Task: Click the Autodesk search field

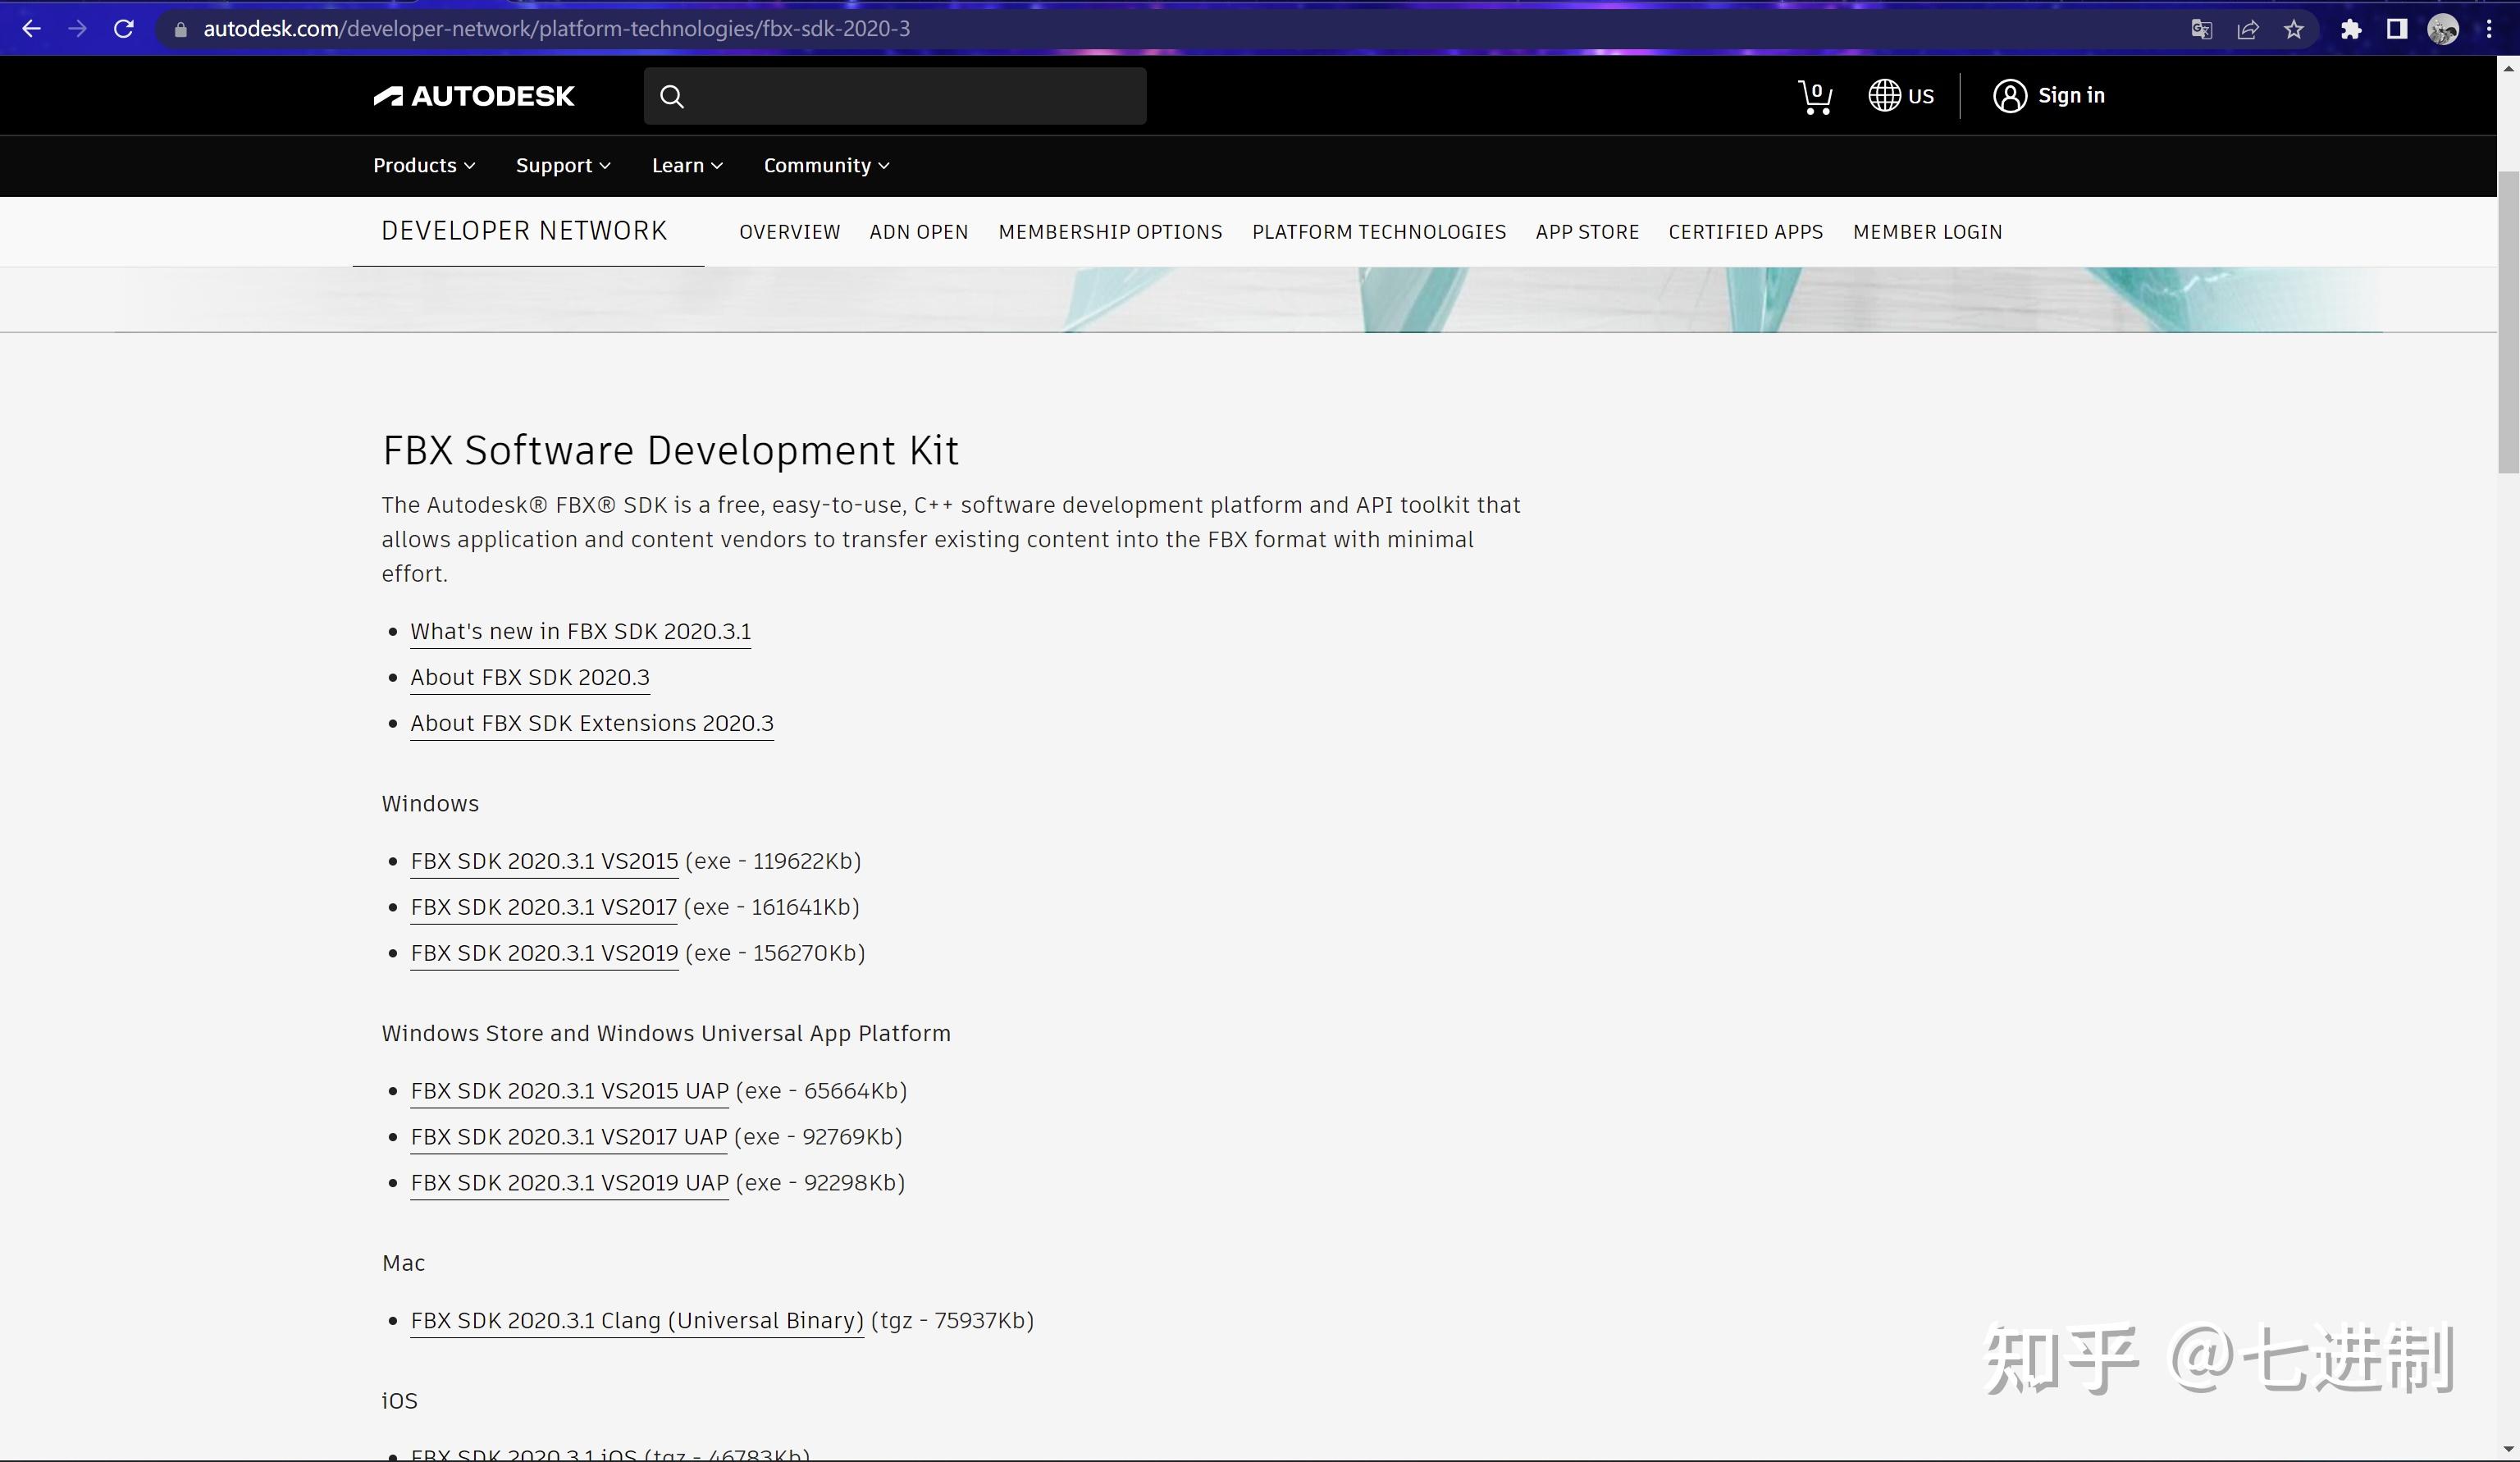Action: pyautogui.click(x=910, y=96)
